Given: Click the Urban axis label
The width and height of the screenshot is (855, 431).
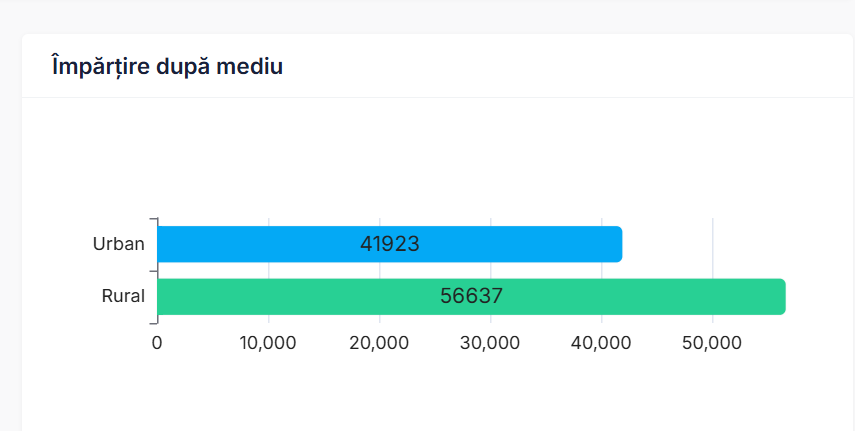Looking at the screenshot, I should [x=119, y=244].
